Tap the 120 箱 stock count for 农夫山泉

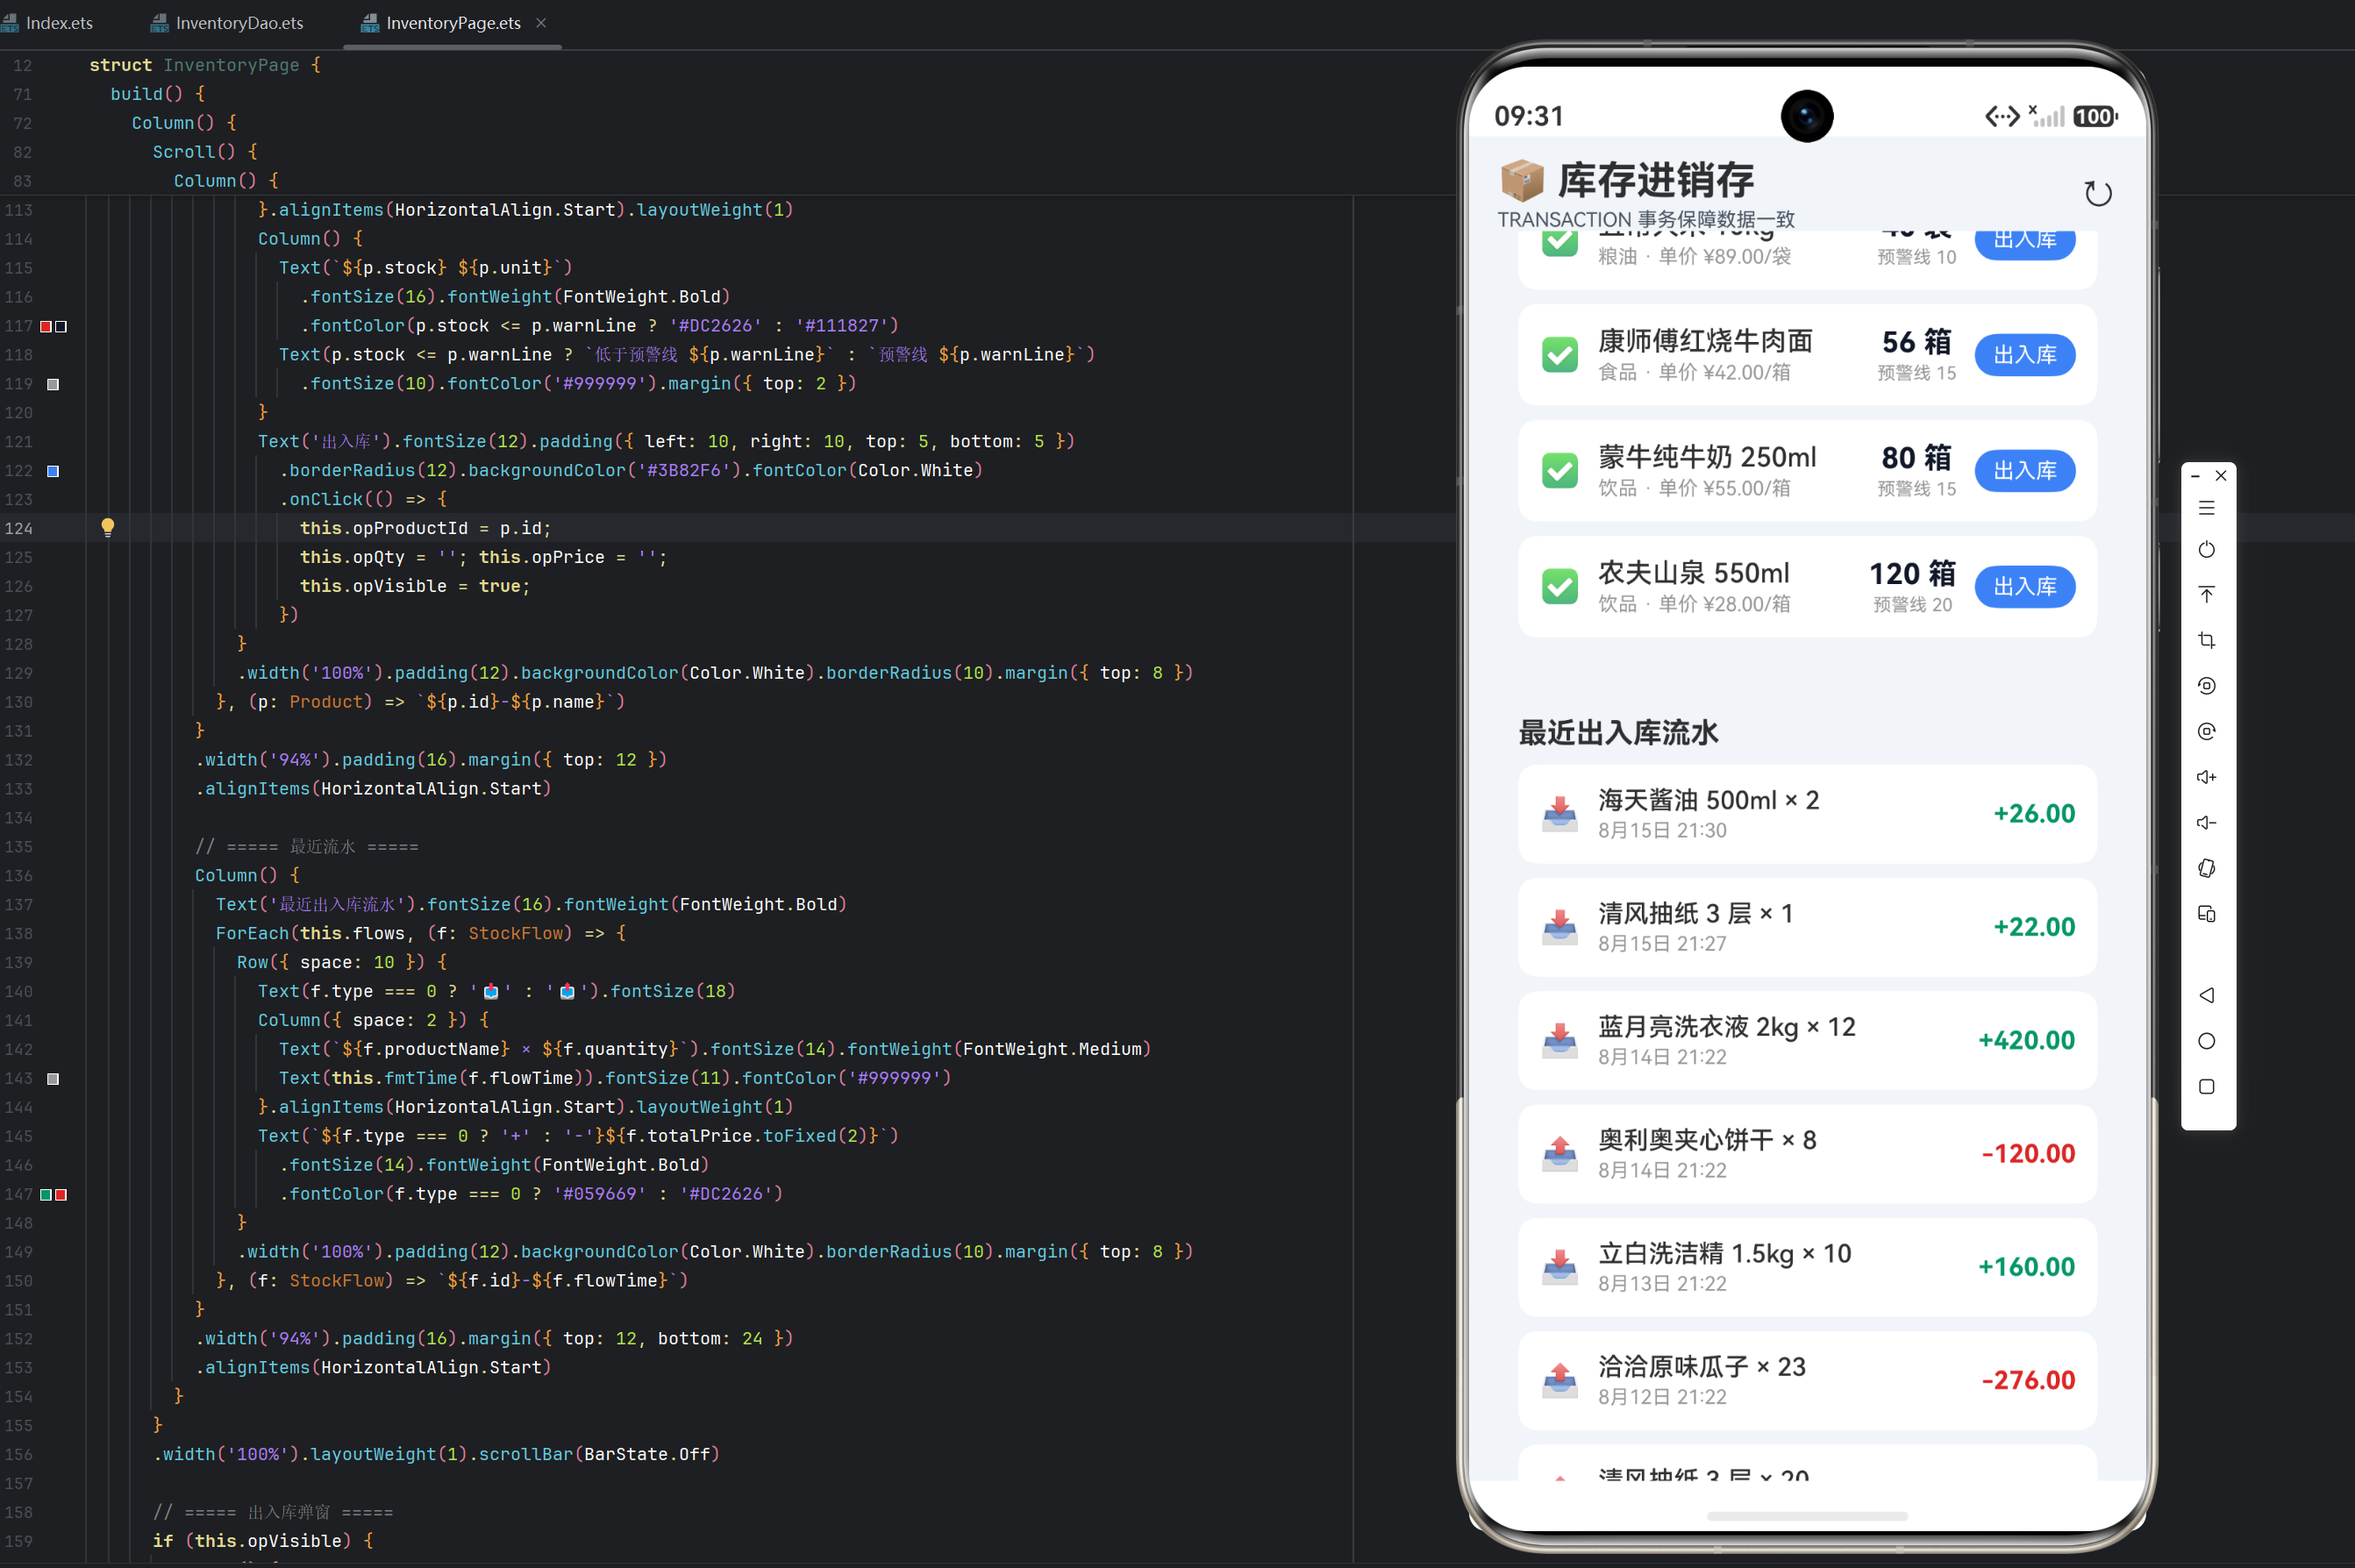pyautogui.click(x=1912, y=574)
